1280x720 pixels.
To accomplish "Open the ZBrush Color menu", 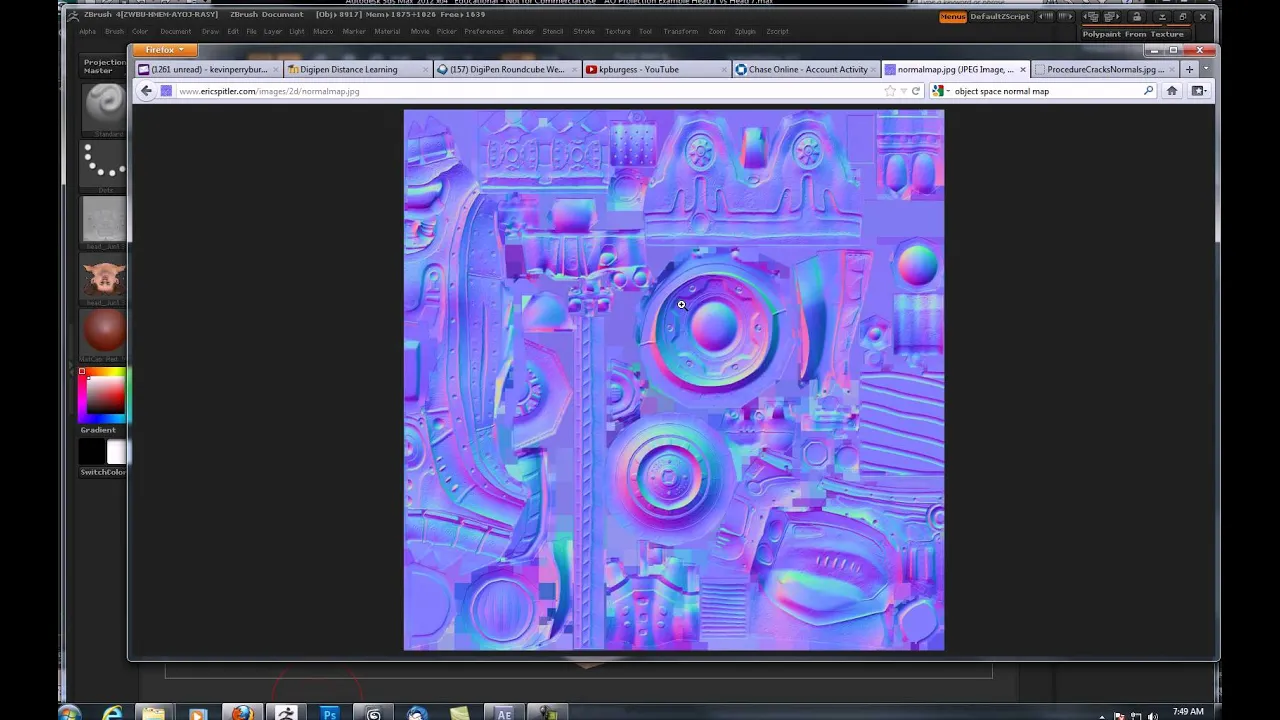I will coord(140,31).
